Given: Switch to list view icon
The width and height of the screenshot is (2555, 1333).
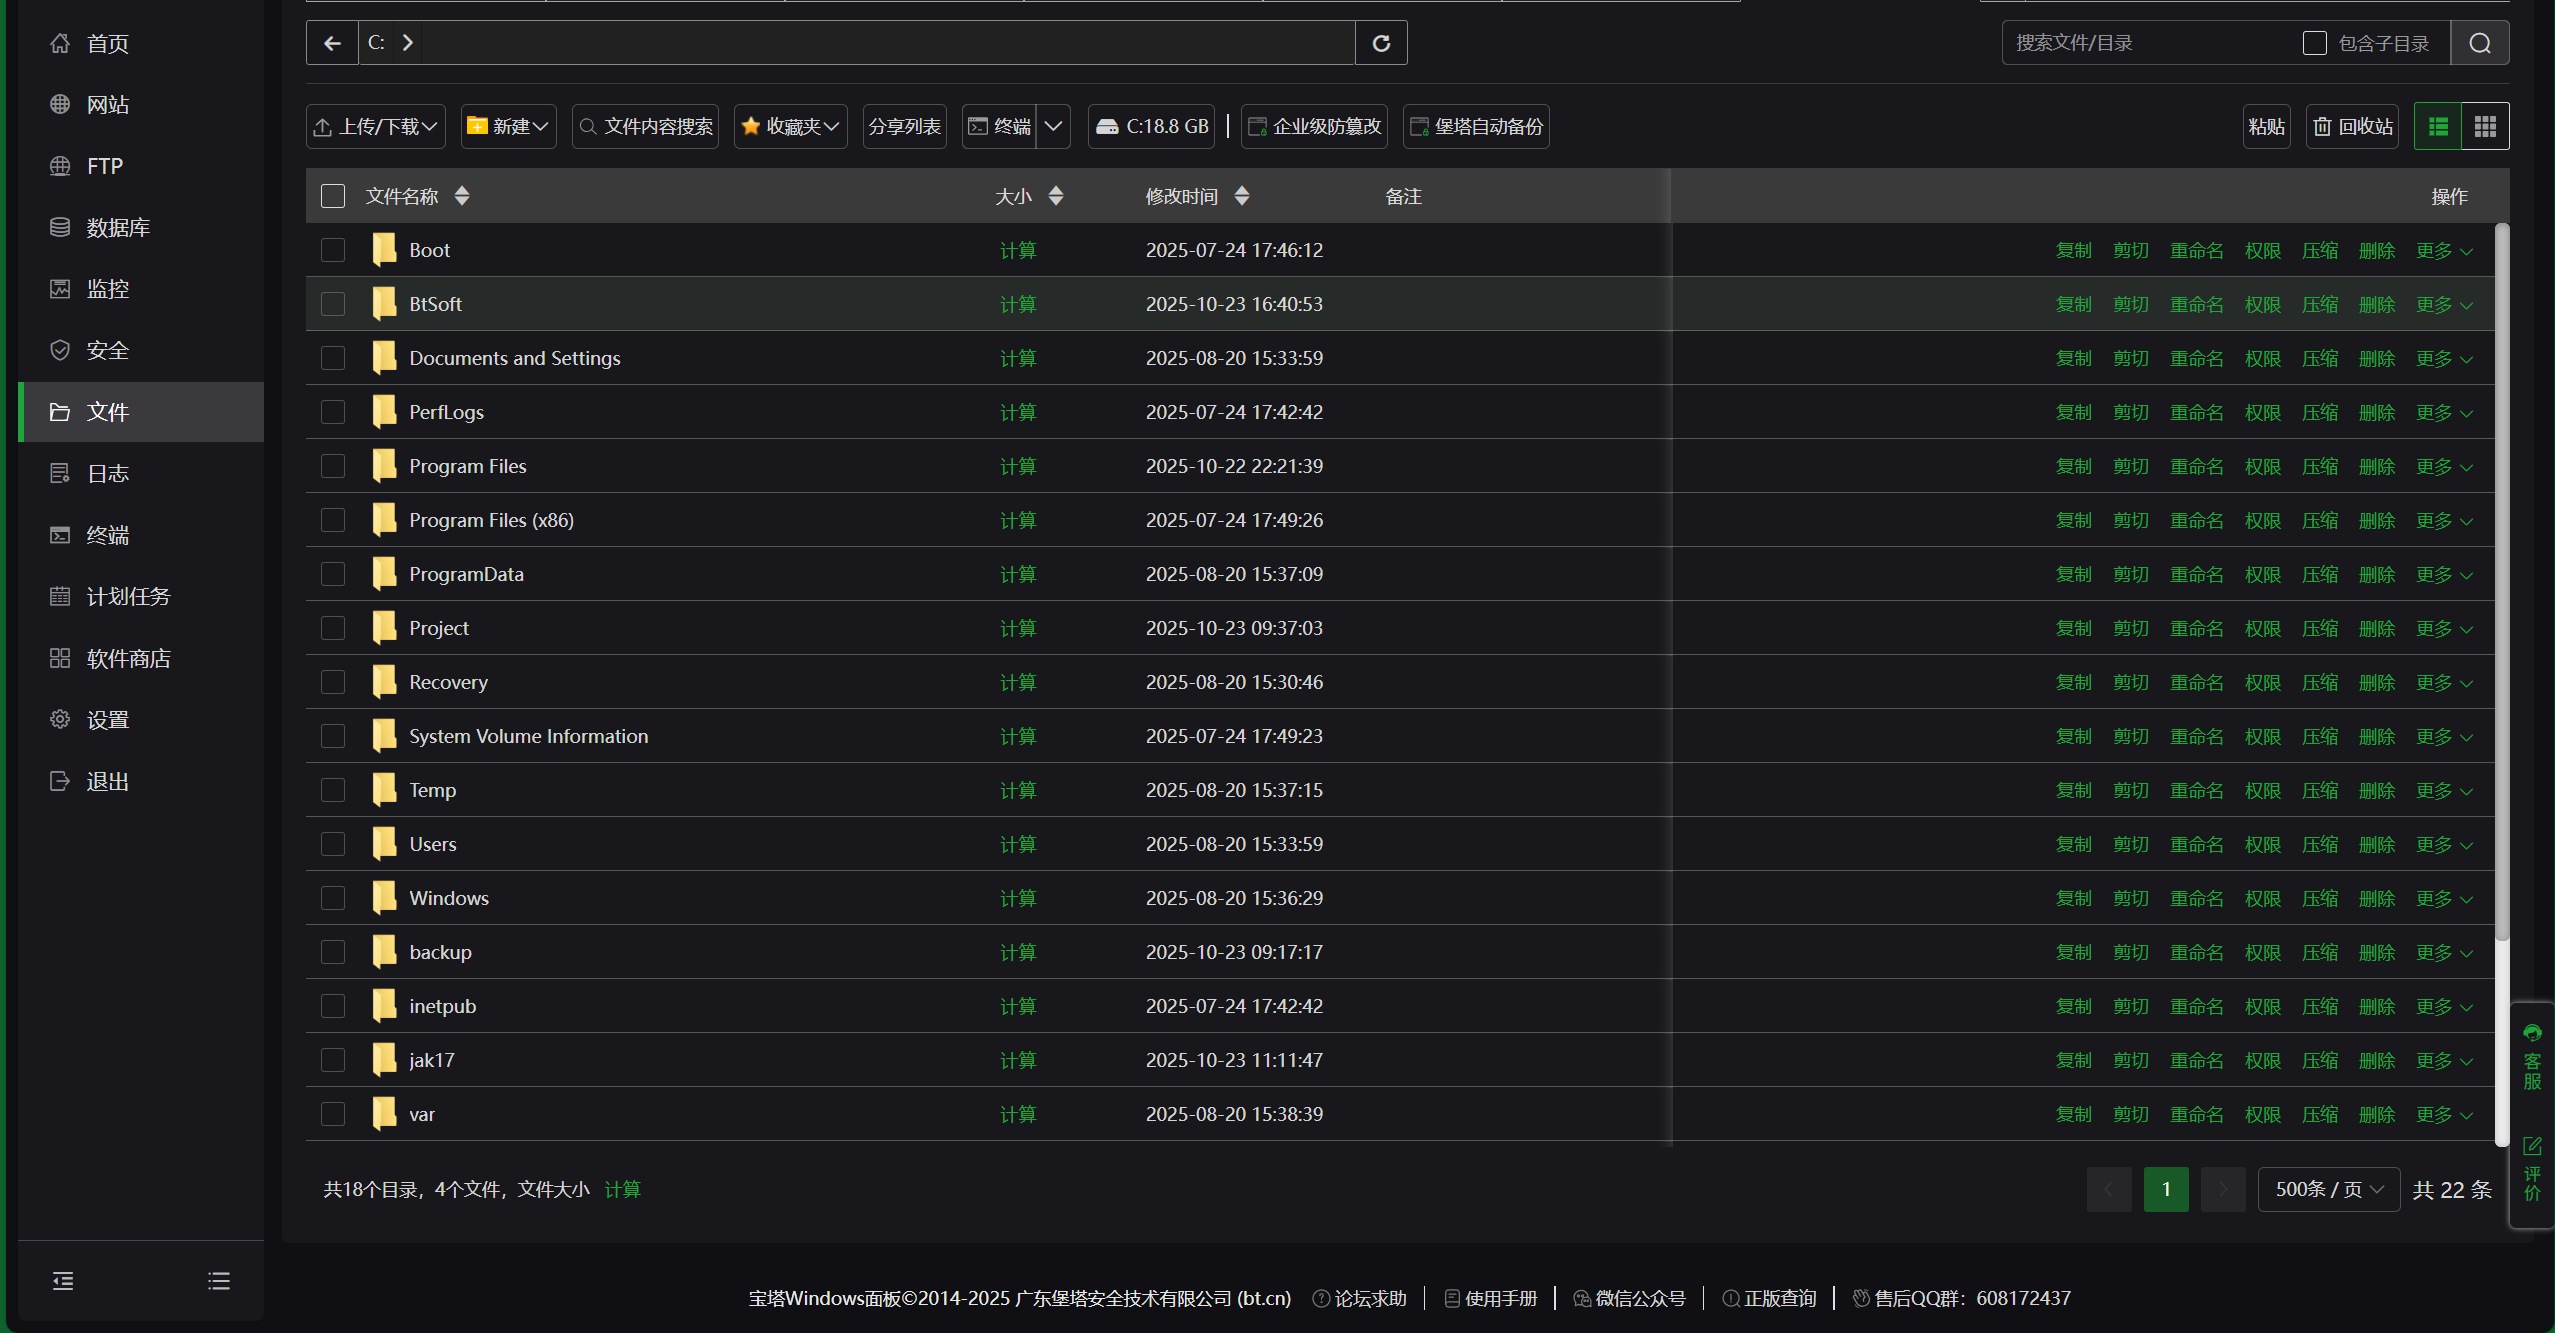Looking at the screenshot, I should click(2438, 126).
